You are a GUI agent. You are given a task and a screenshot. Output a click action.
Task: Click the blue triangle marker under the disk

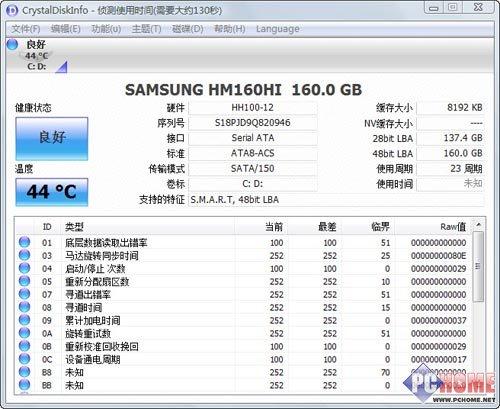(62, 67)
